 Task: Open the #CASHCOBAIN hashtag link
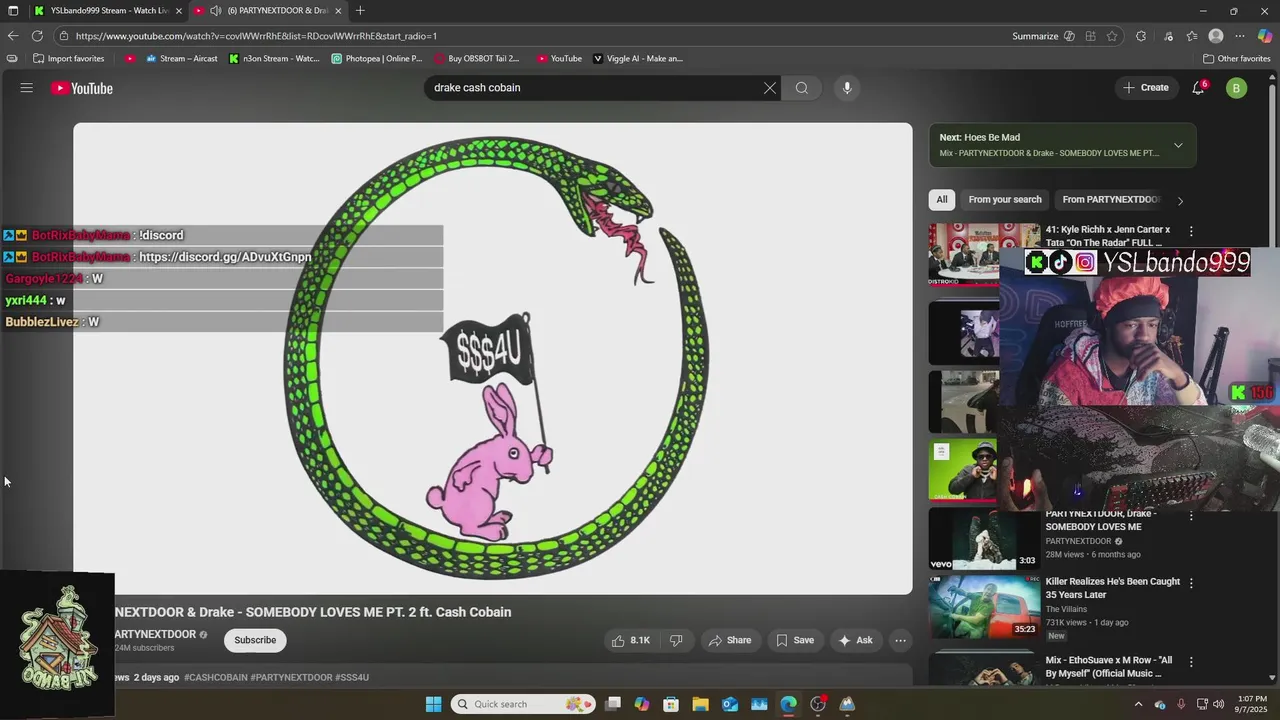tap(215, 677)
